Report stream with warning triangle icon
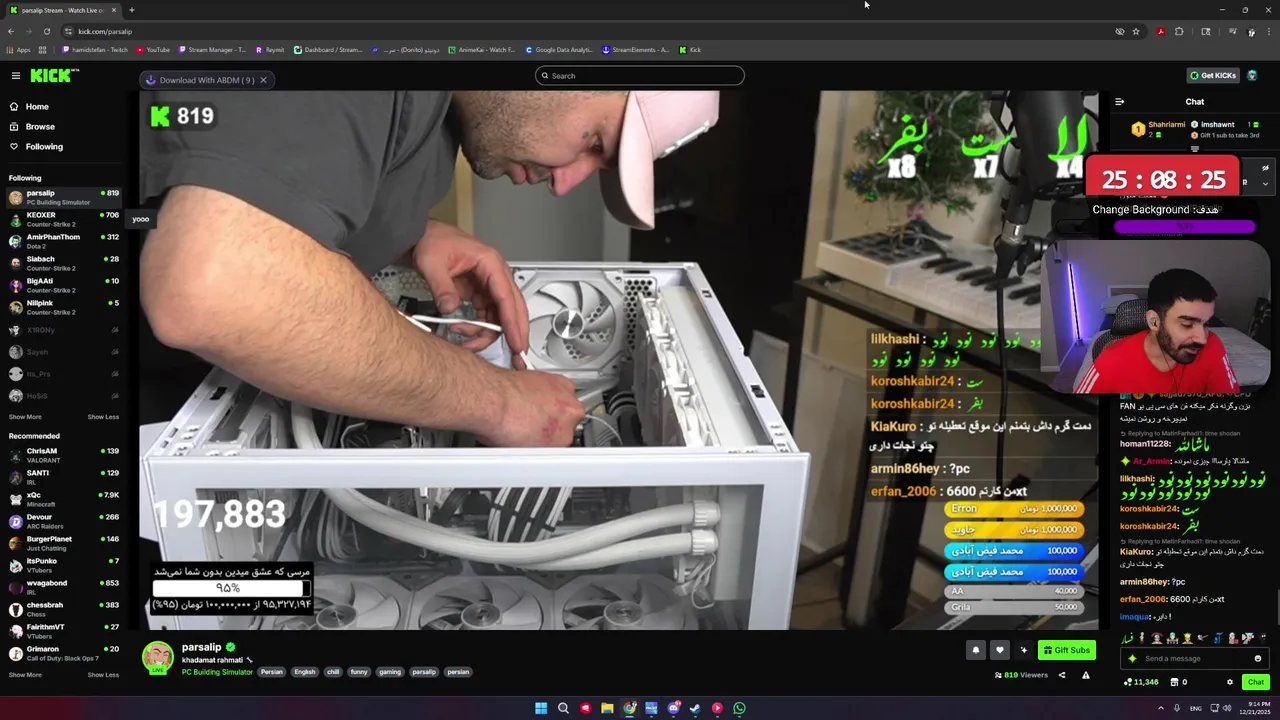 1086,675
